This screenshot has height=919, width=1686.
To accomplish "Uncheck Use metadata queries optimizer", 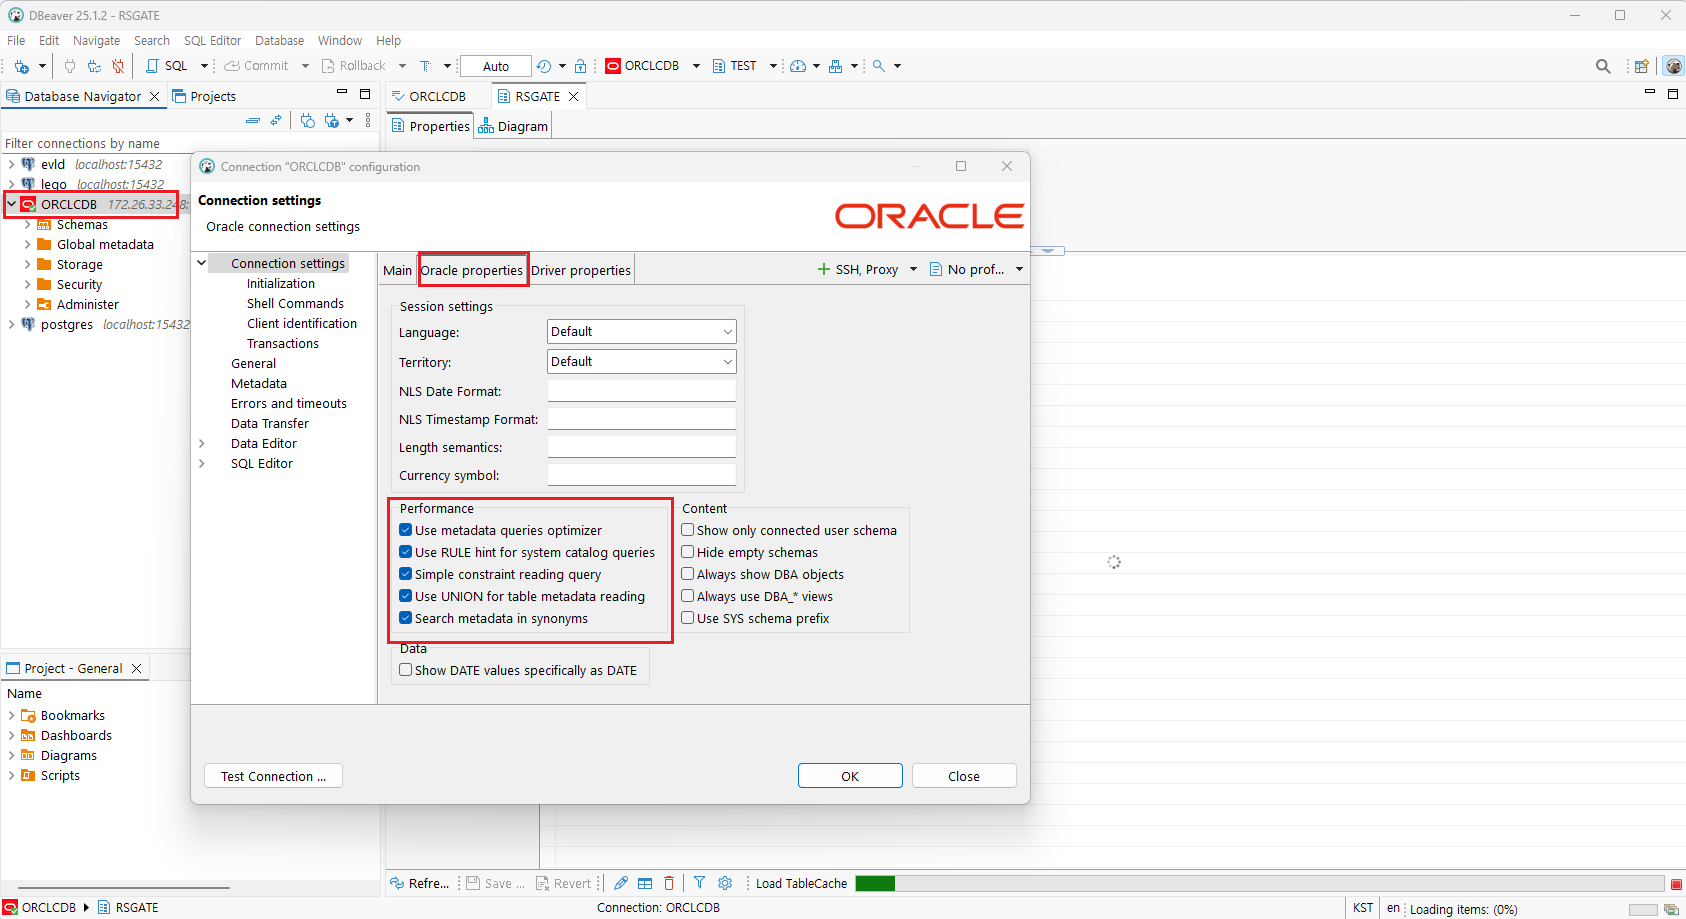I will tap(406, 530).
